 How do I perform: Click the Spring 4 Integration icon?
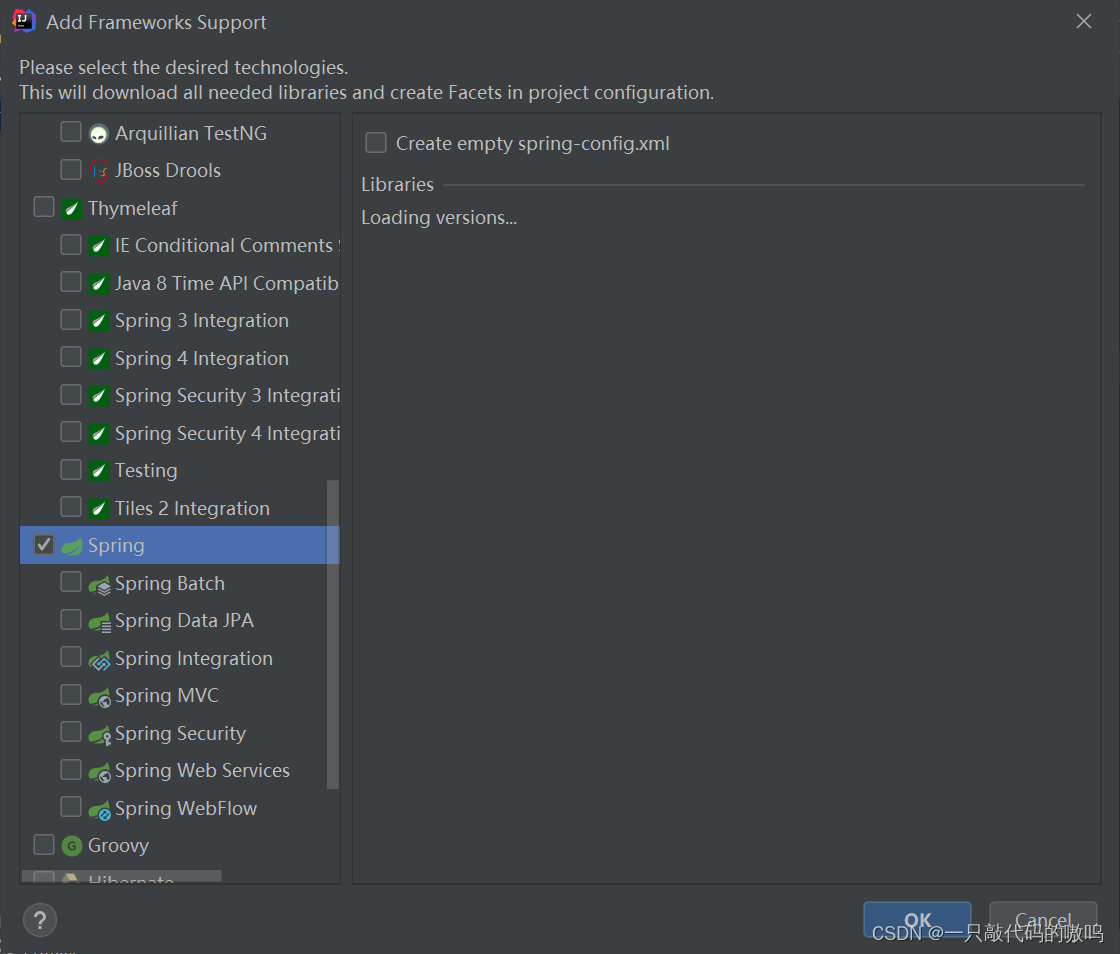(x=99, y=358)
